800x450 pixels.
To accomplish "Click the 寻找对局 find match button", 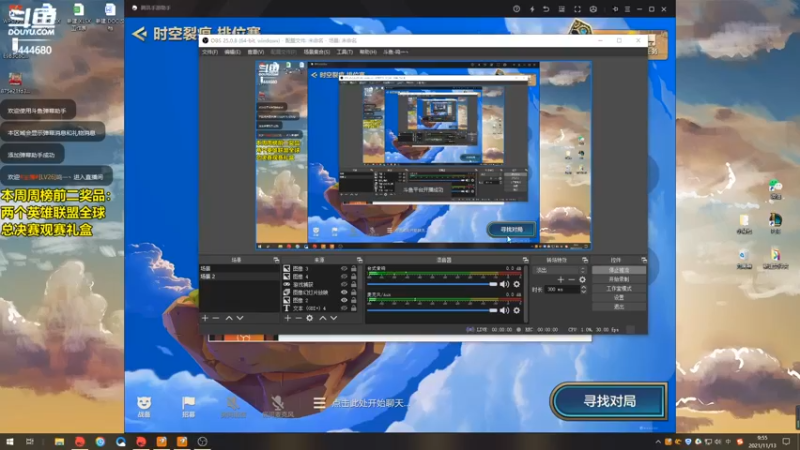I will (x=609, y=402).
